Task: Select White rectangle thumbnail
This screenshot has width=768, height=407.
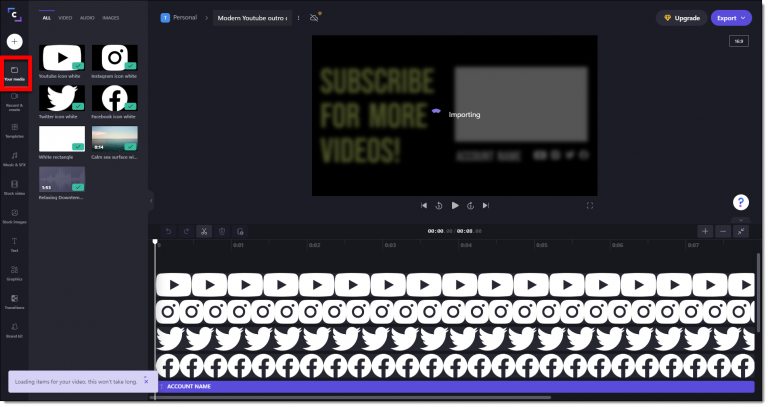Action: pos(62,139)
